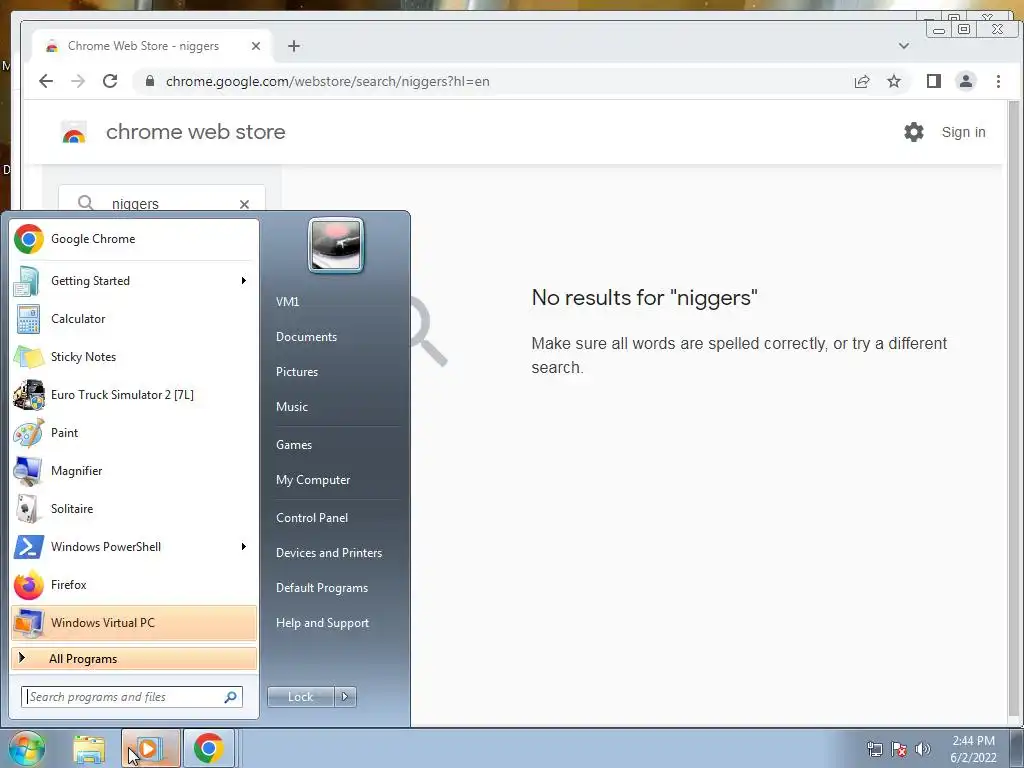Image resolution: width=1024 pixels, height=768 pixels.
Task: Close the Chrome Web Store tab
Action: pyautogui.click(x=256, y=46)
